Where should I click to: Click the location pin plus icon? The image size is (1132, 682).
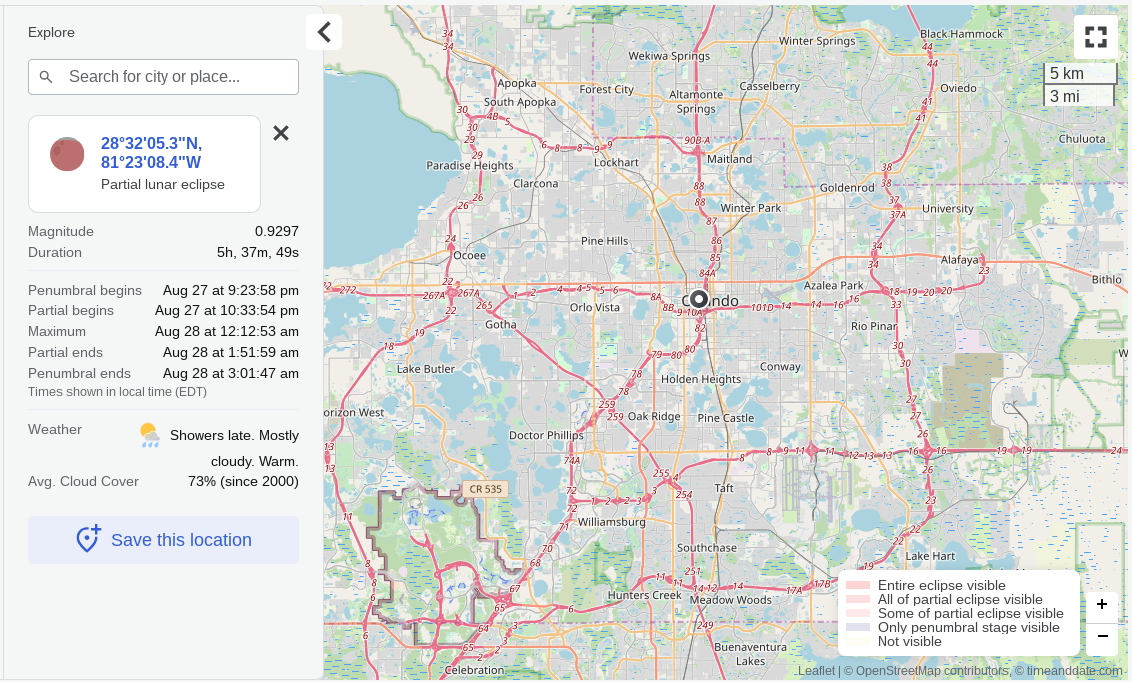pyautogui.click(x=88, y=539)
